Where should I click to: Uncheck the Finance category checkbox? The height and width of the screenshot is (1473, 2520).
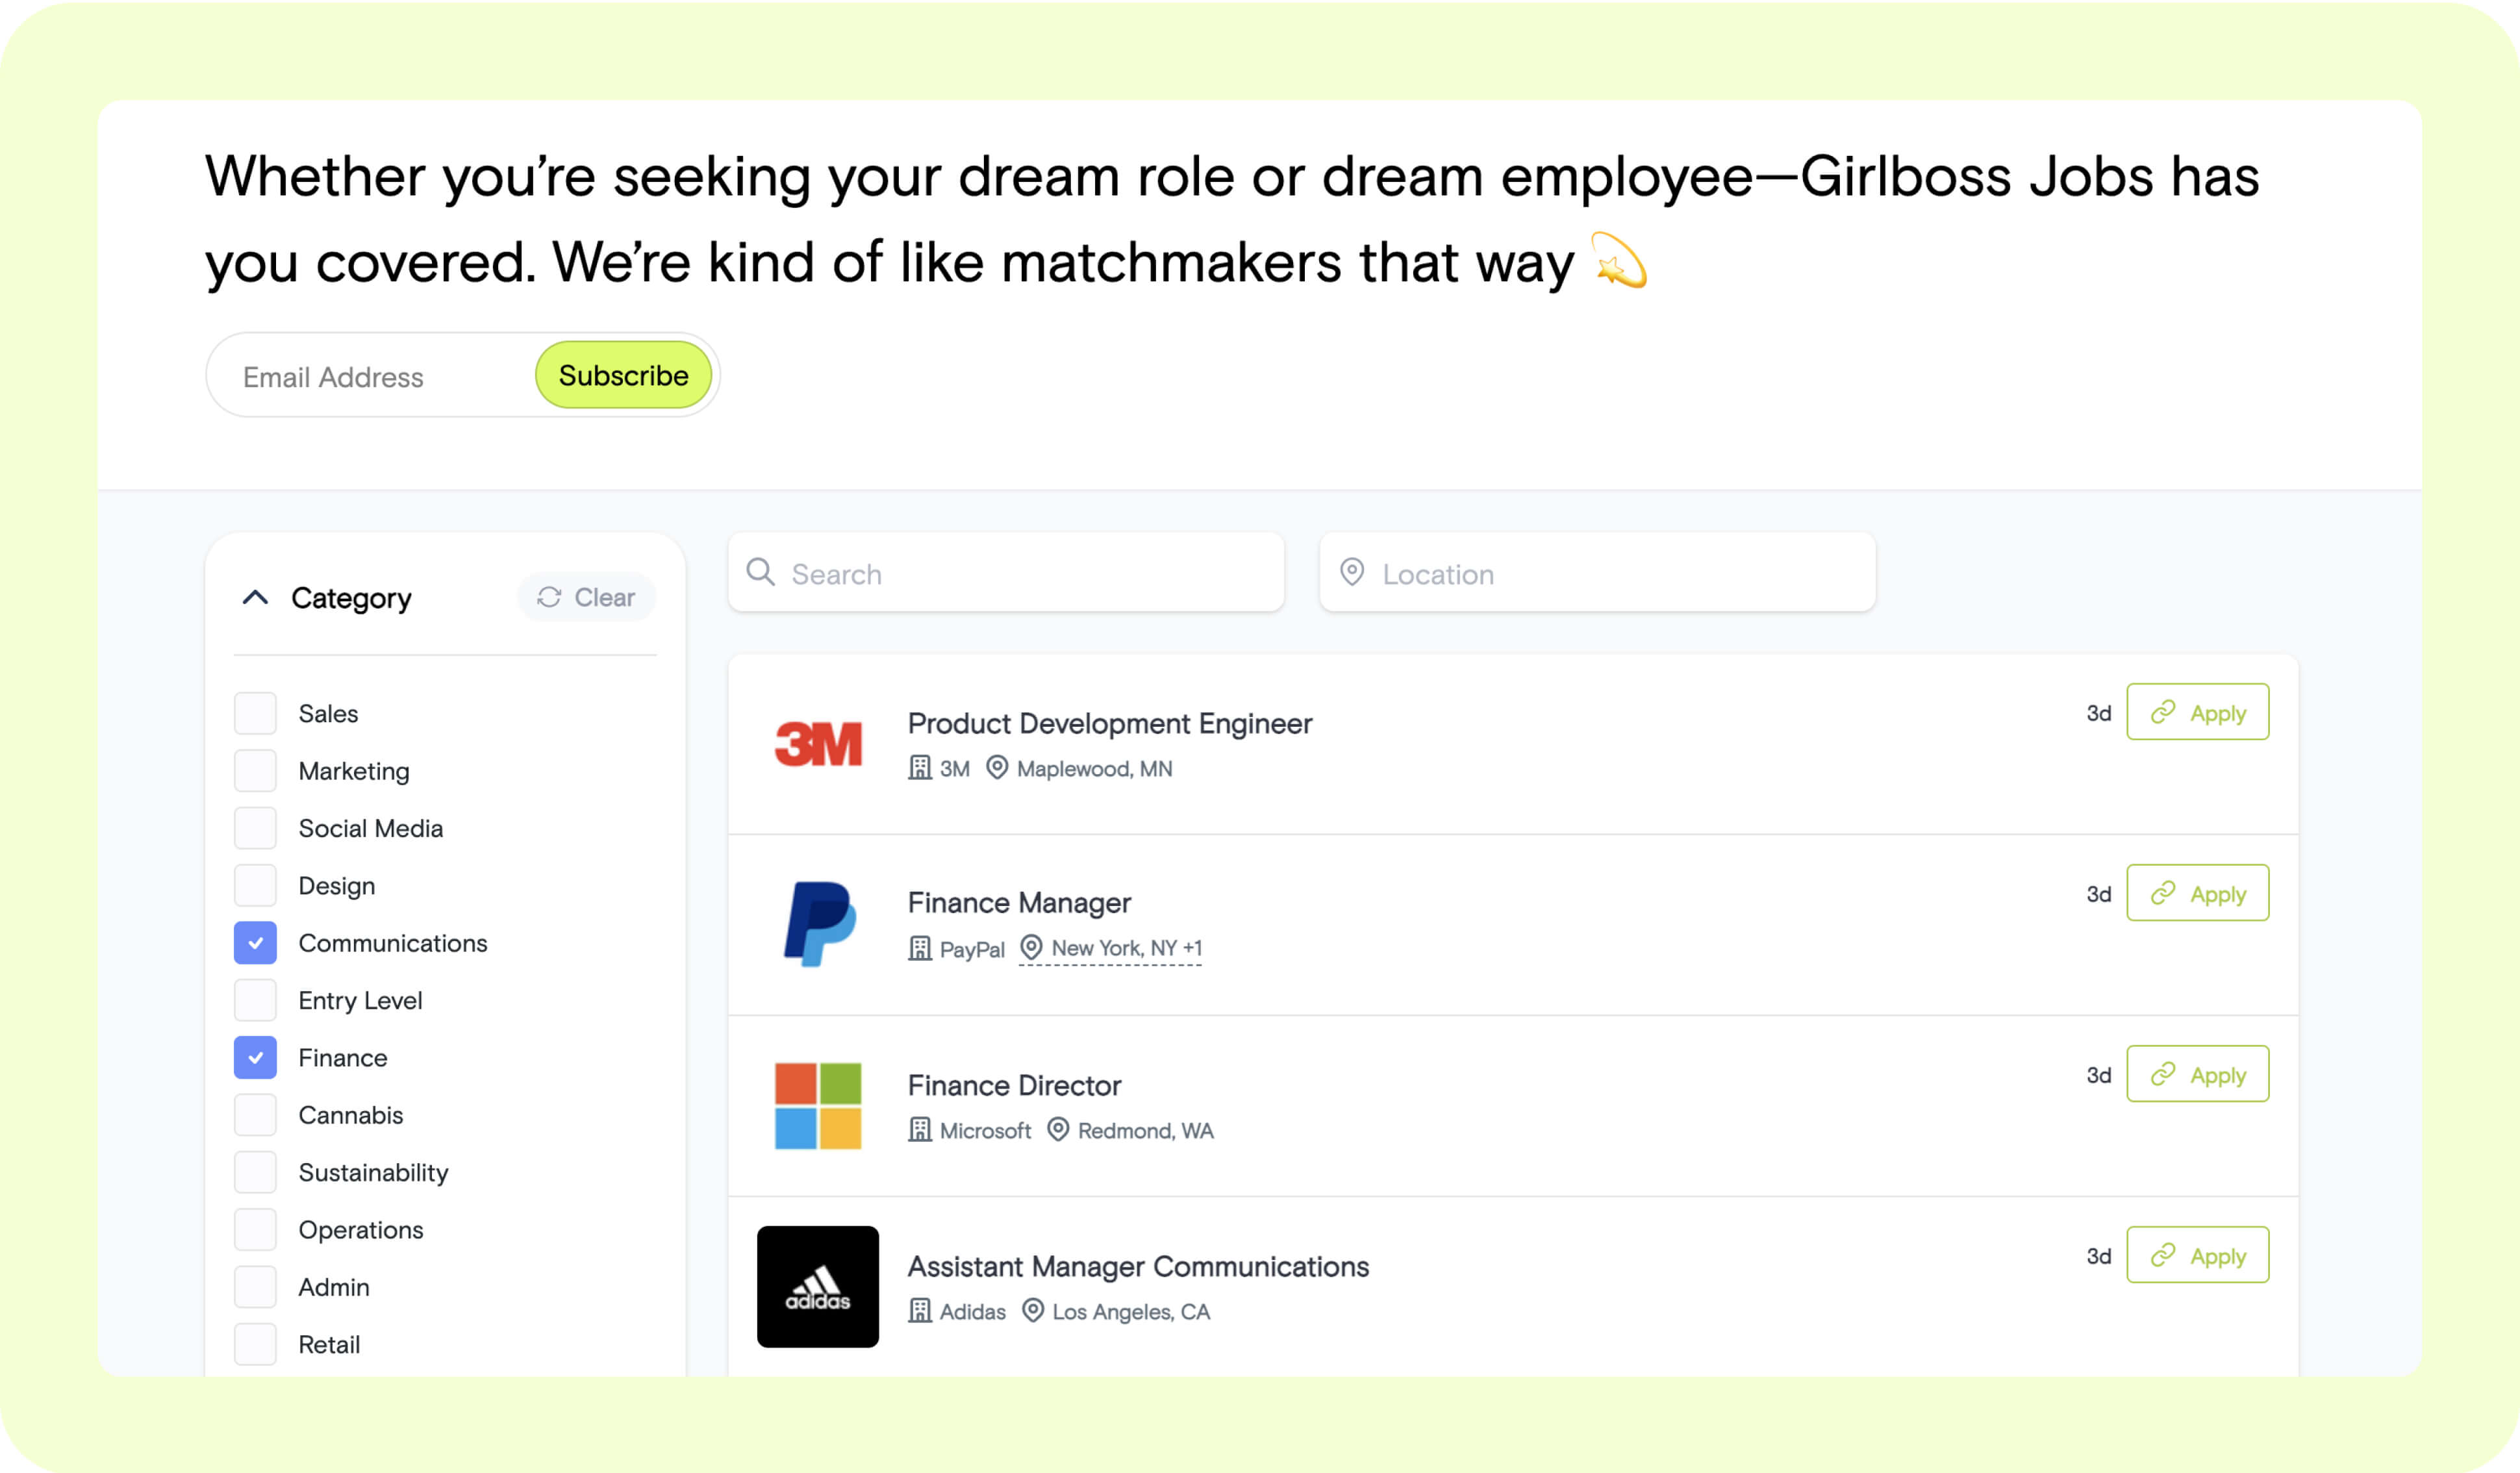[x=255, y=1058]
